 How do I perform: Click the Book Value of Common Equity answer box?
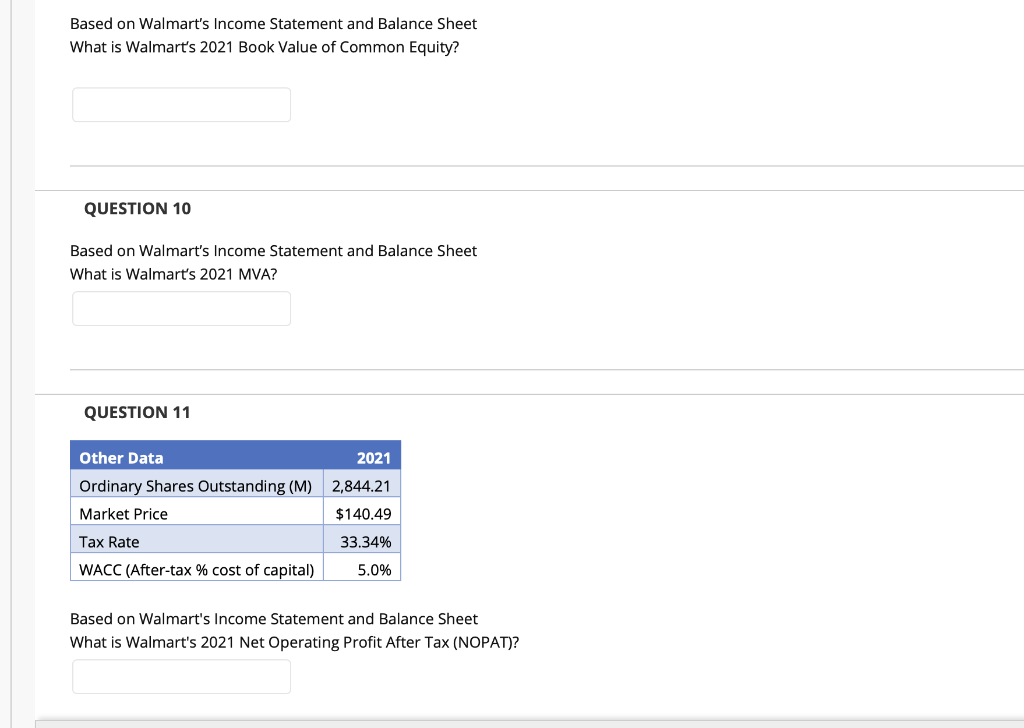point(182,104)
